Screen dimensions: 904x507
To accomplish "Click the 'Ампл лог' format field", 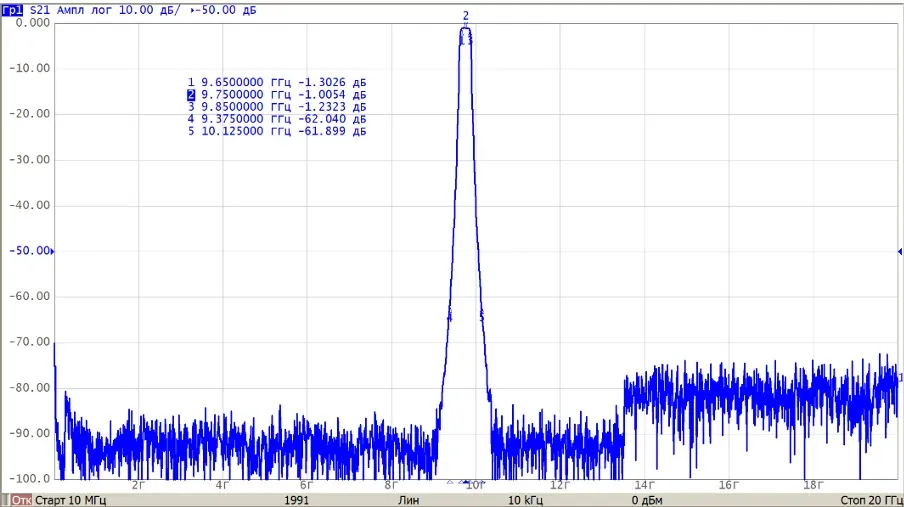I will point(85,10).
